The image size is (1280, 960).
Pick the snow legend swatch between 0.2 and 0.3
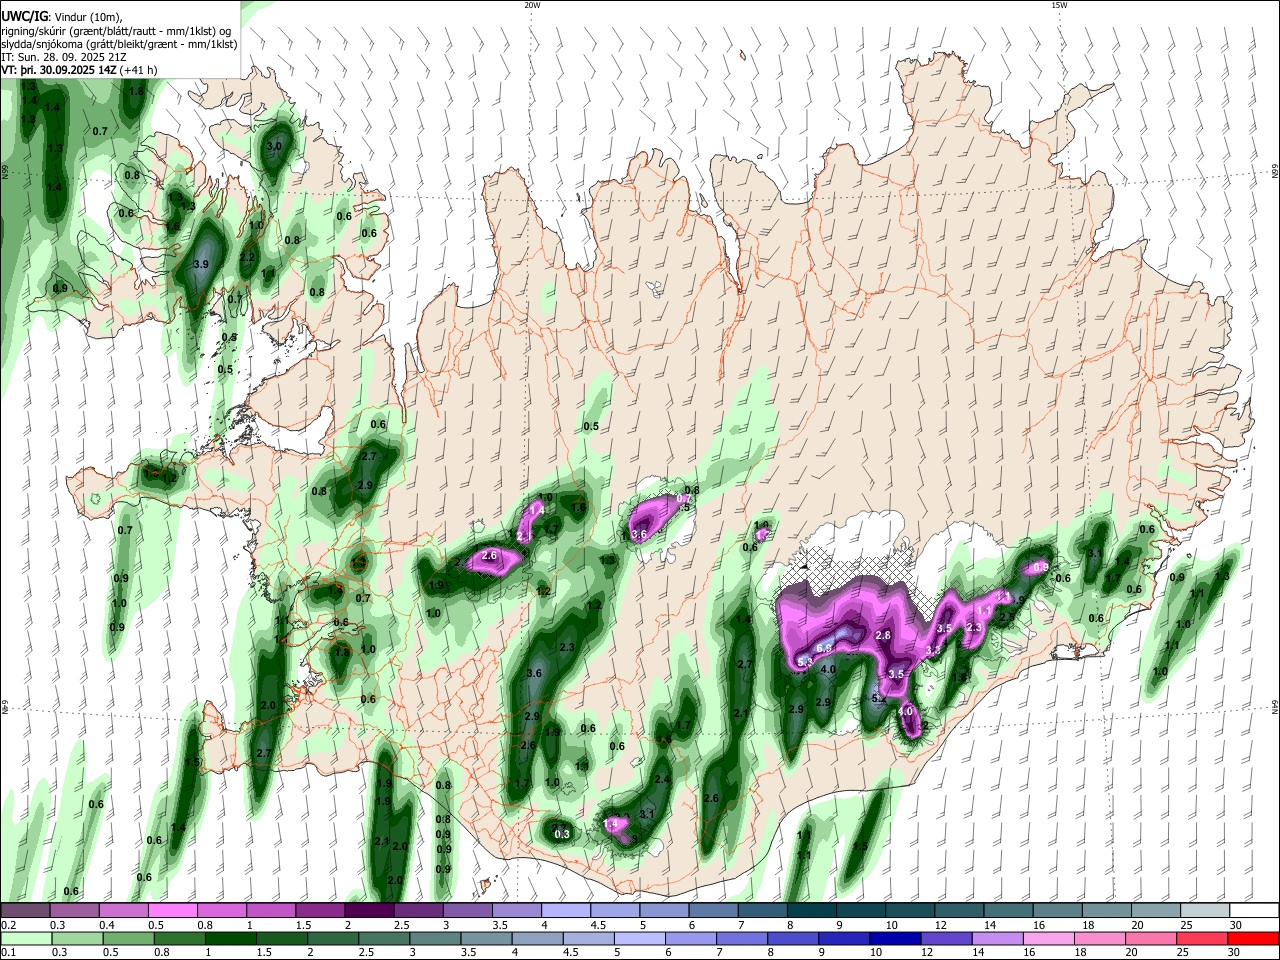click(25, 910)
